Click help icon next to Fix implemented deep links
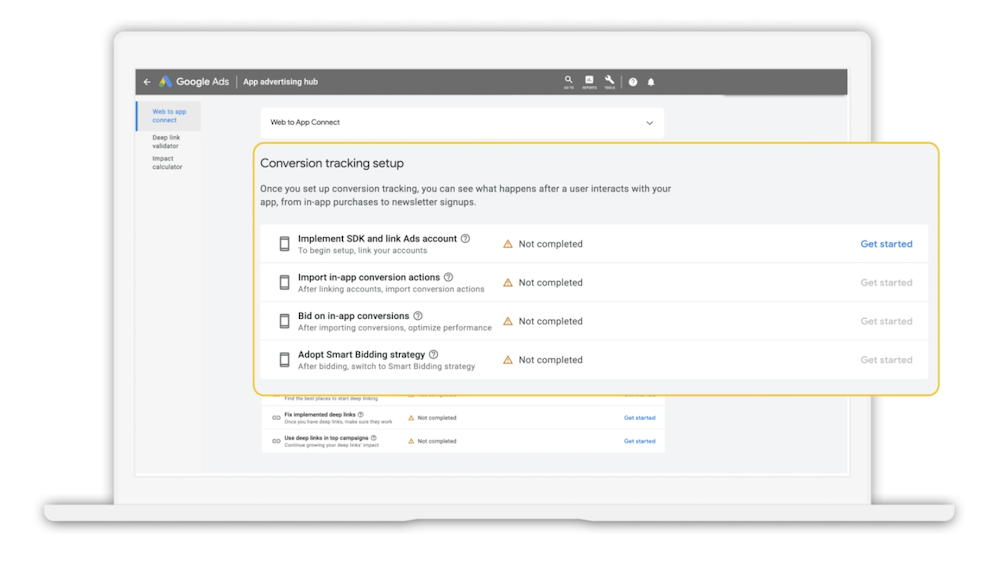 (x=361, y=414)
